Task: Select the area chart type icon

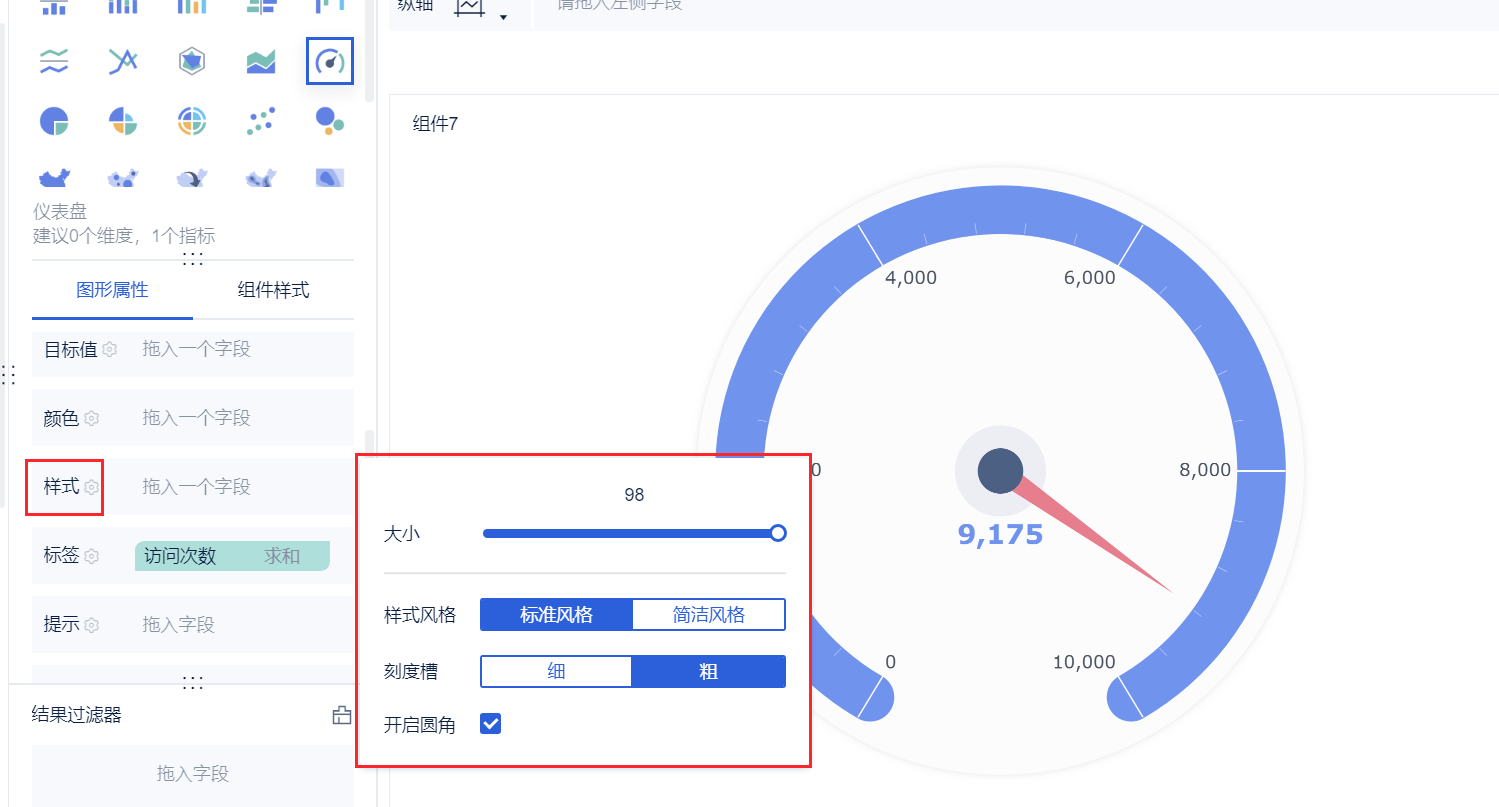Action: [x=260, y=62]
